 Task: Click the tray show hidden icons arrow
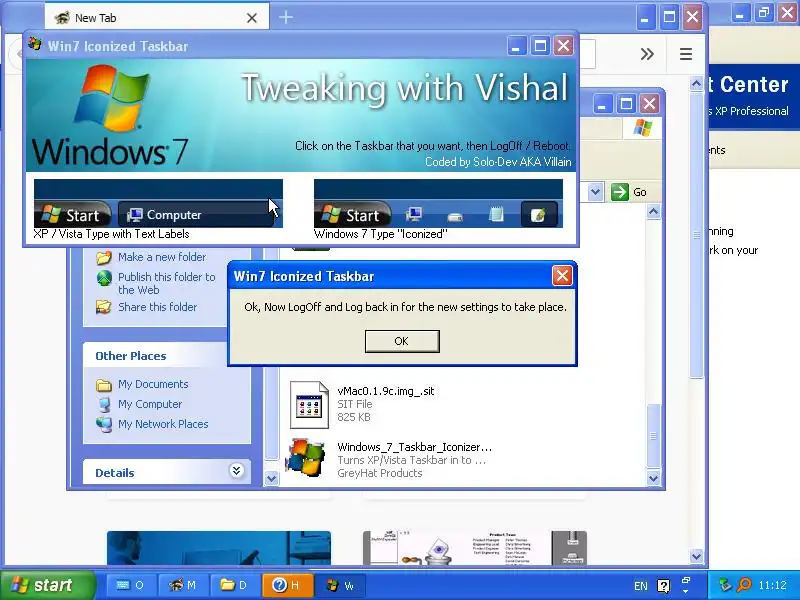pyautogui.click(x=686, y=591)
